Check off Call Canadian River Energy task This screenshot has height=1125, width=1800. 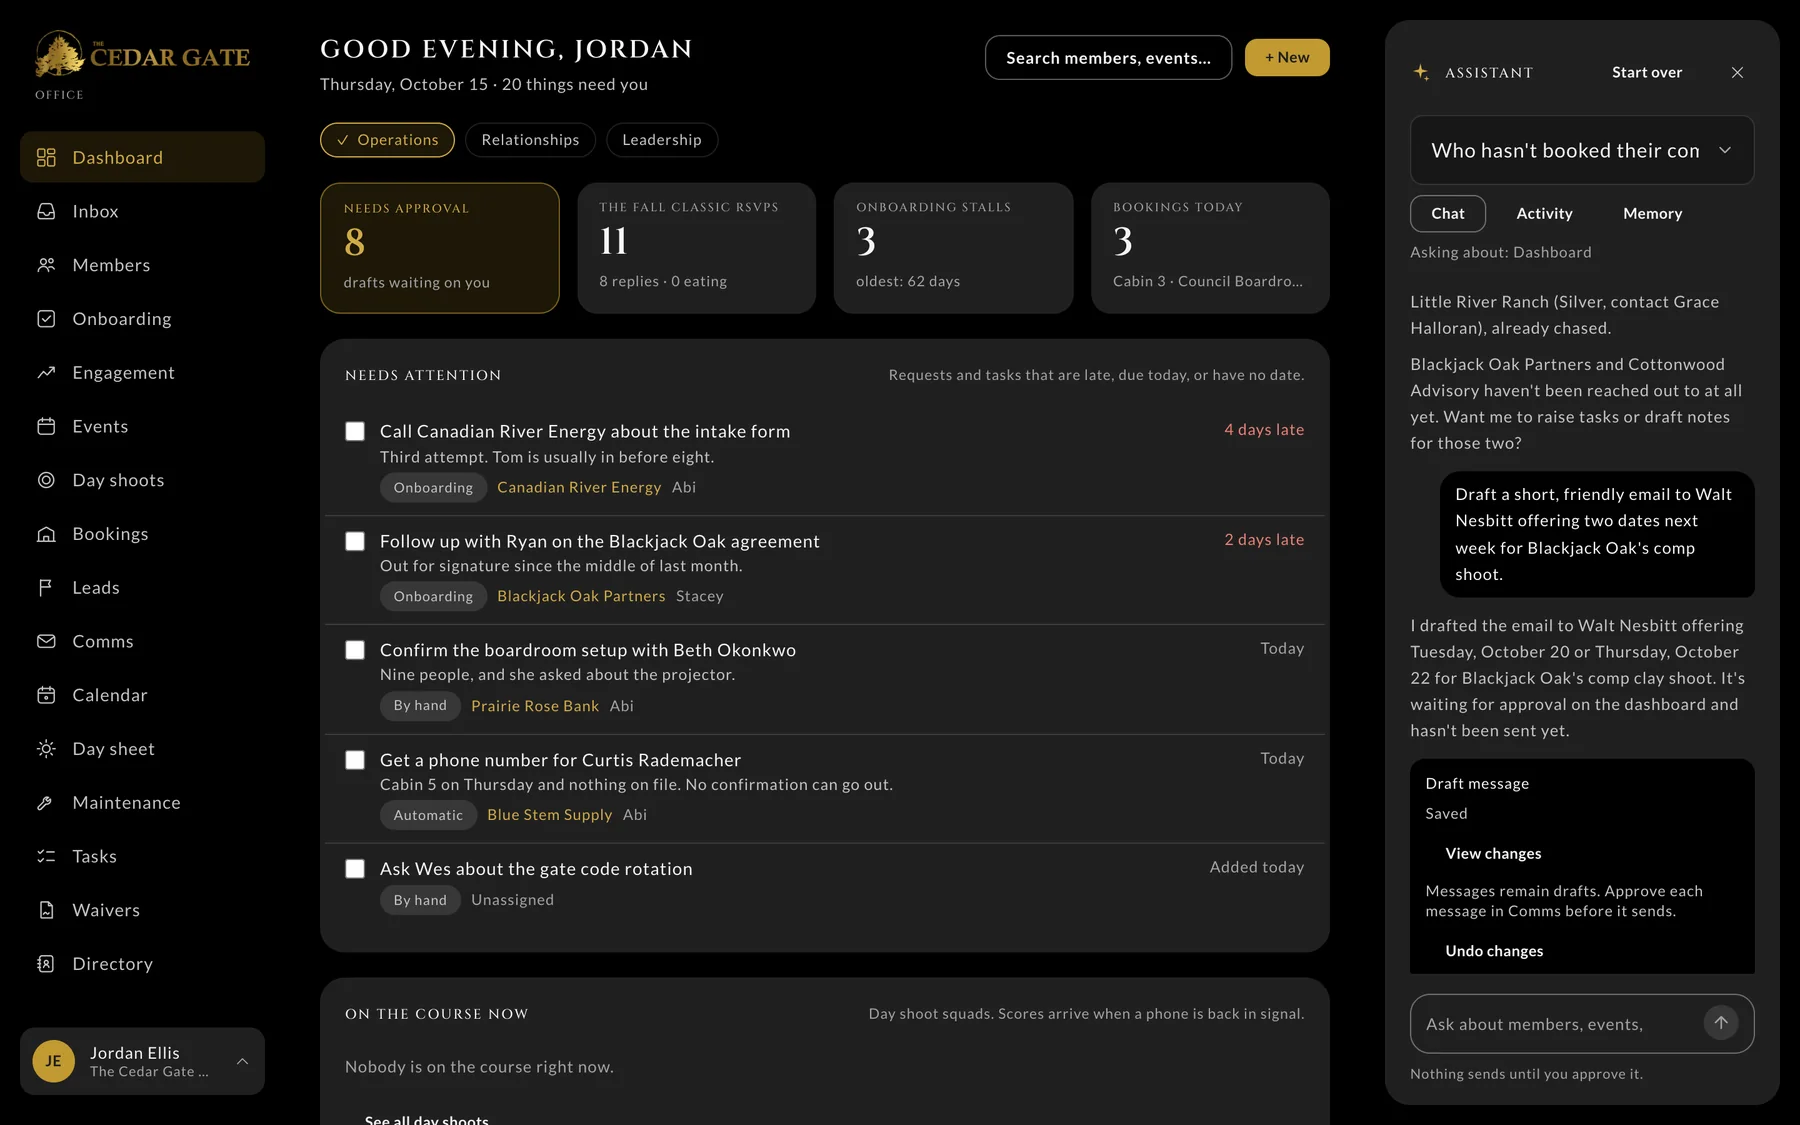355,431
